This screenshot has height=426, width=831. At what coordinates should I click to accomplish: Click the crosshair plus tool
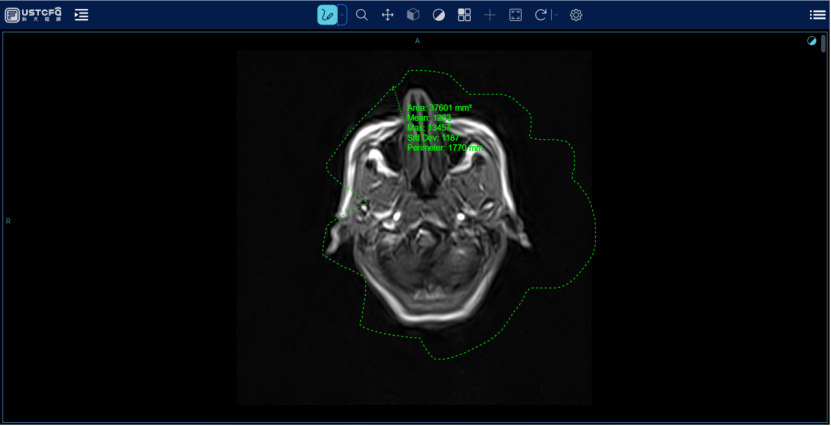point(490,15)
